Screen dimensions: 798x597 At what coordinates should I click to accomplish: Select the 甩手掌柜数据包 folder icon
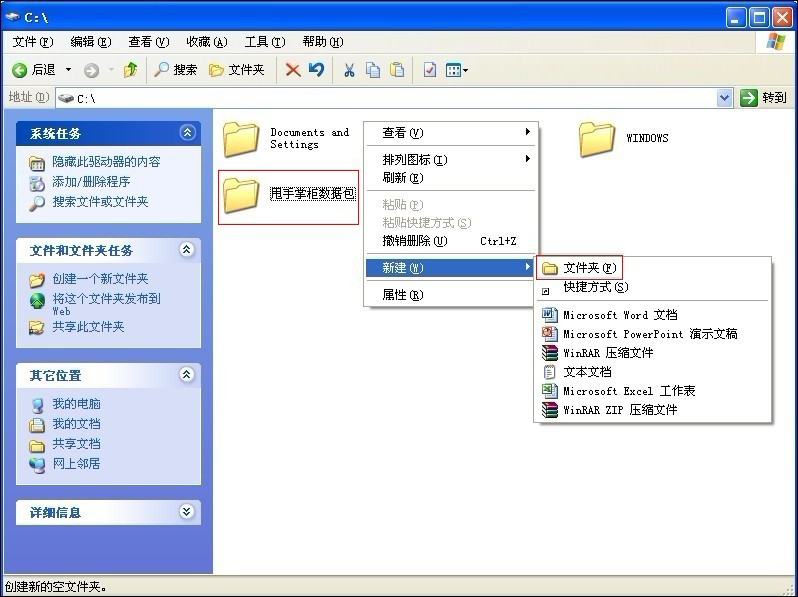241,194
